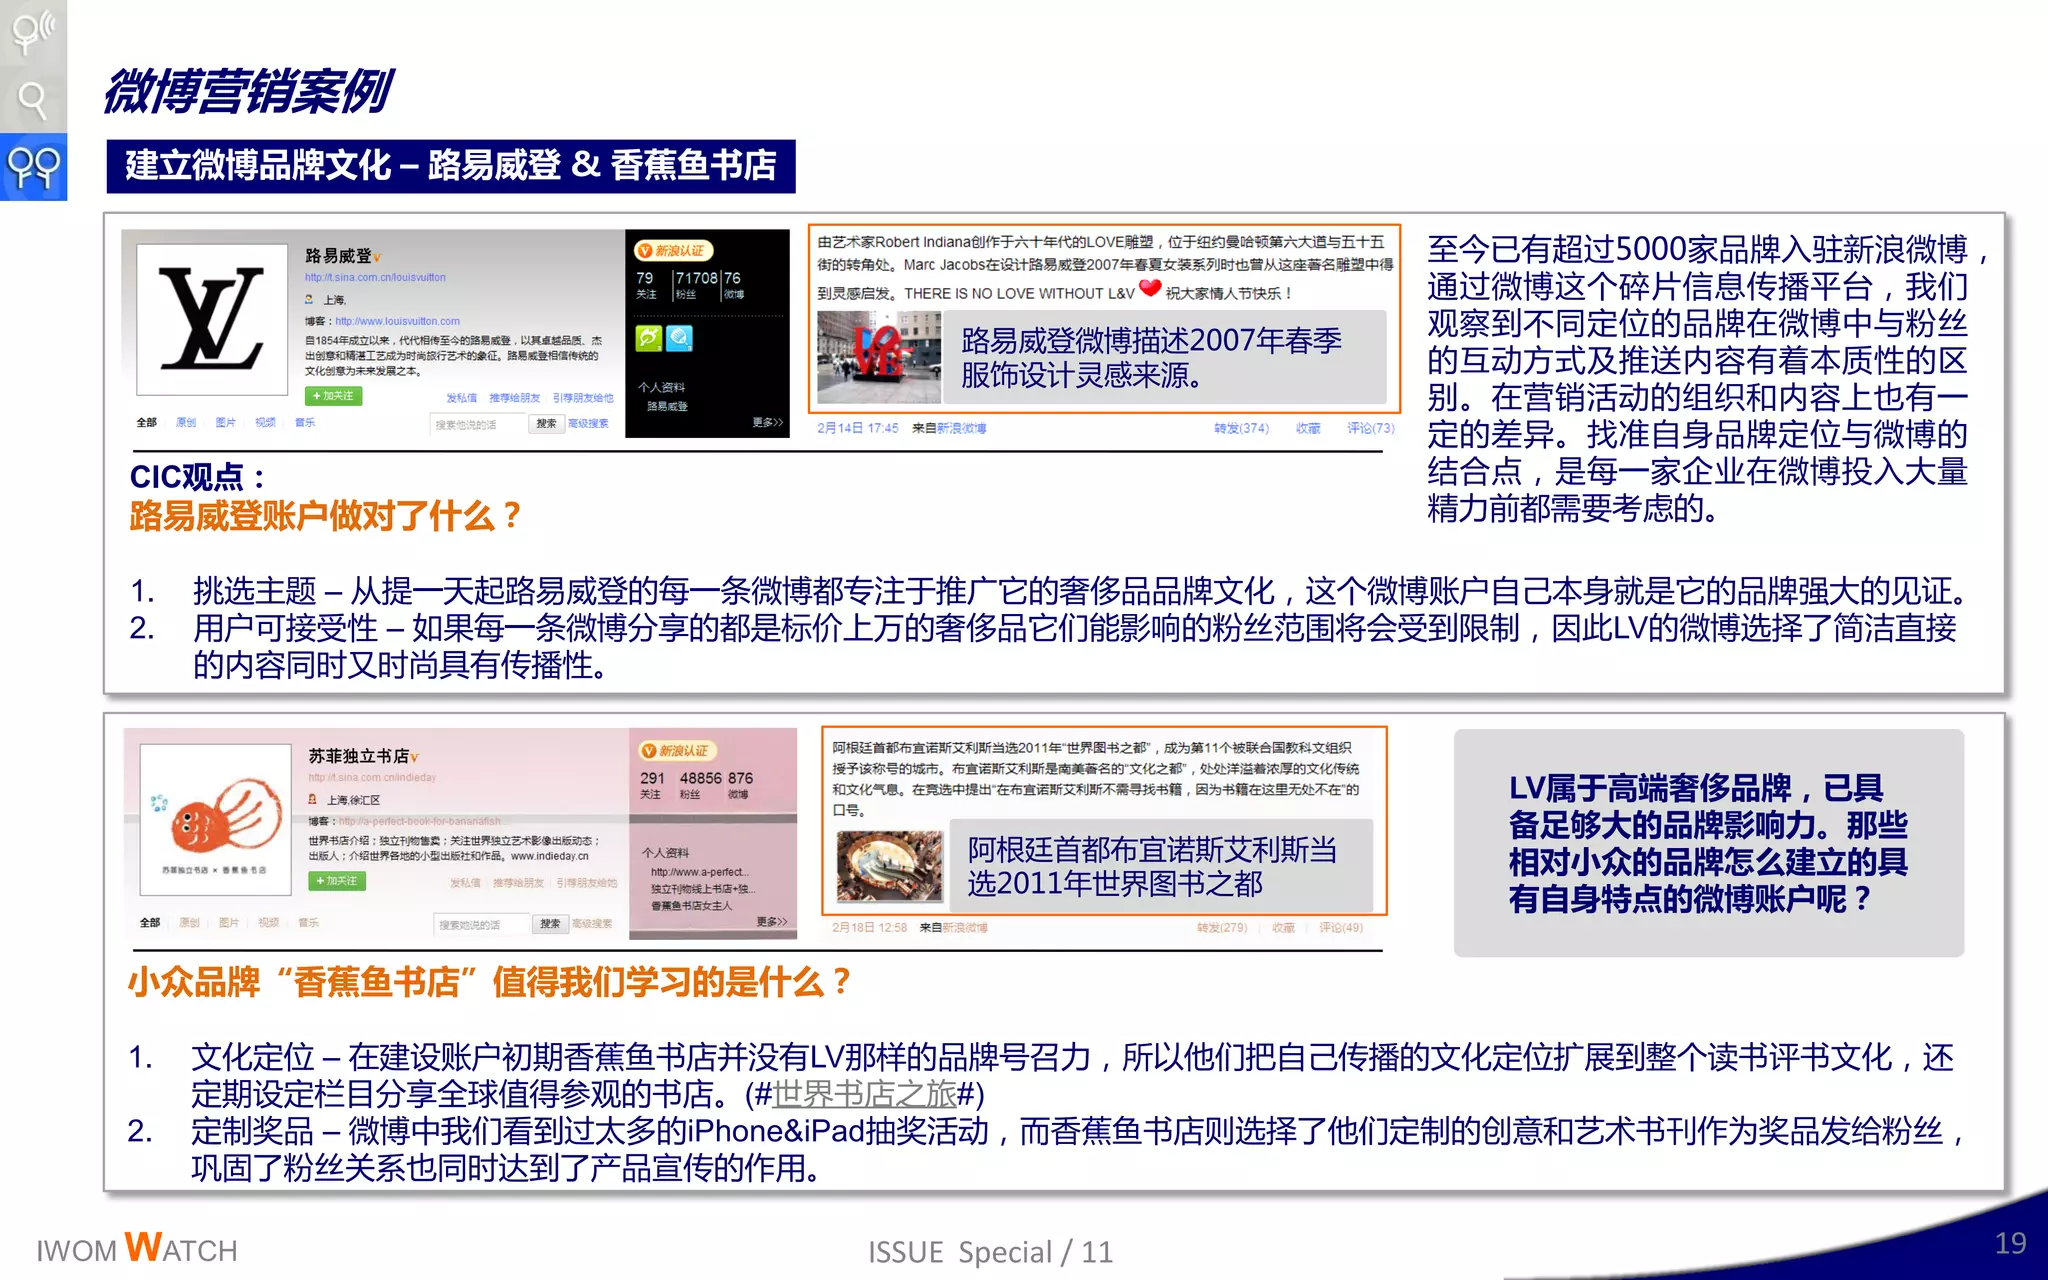Click 引荐朋友给他 on the 路易威登 profile

583,397
